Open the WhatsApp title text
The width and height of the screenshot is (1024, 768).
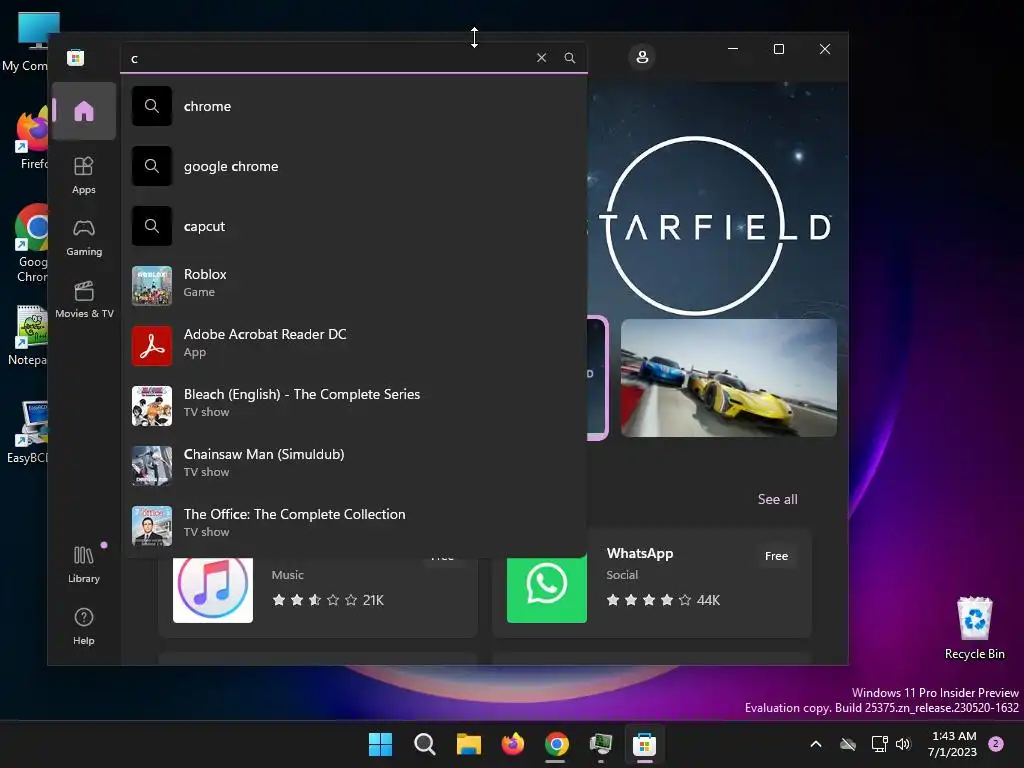[x=639, y=553]
